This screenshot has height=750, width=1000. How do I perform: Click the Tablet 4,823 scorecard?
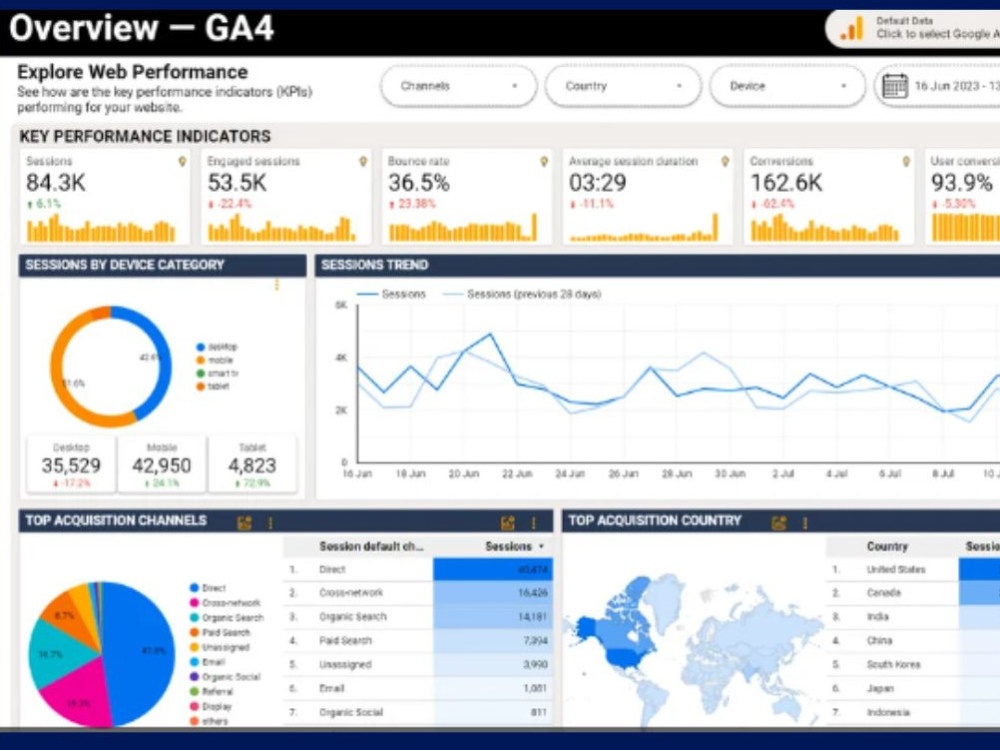coord(253,464)
